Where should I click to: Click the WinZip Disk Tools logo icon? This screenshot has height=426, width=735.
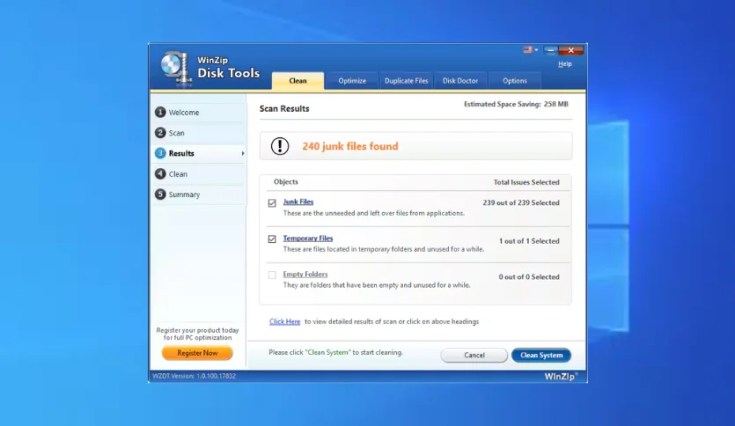pos(177,68)
